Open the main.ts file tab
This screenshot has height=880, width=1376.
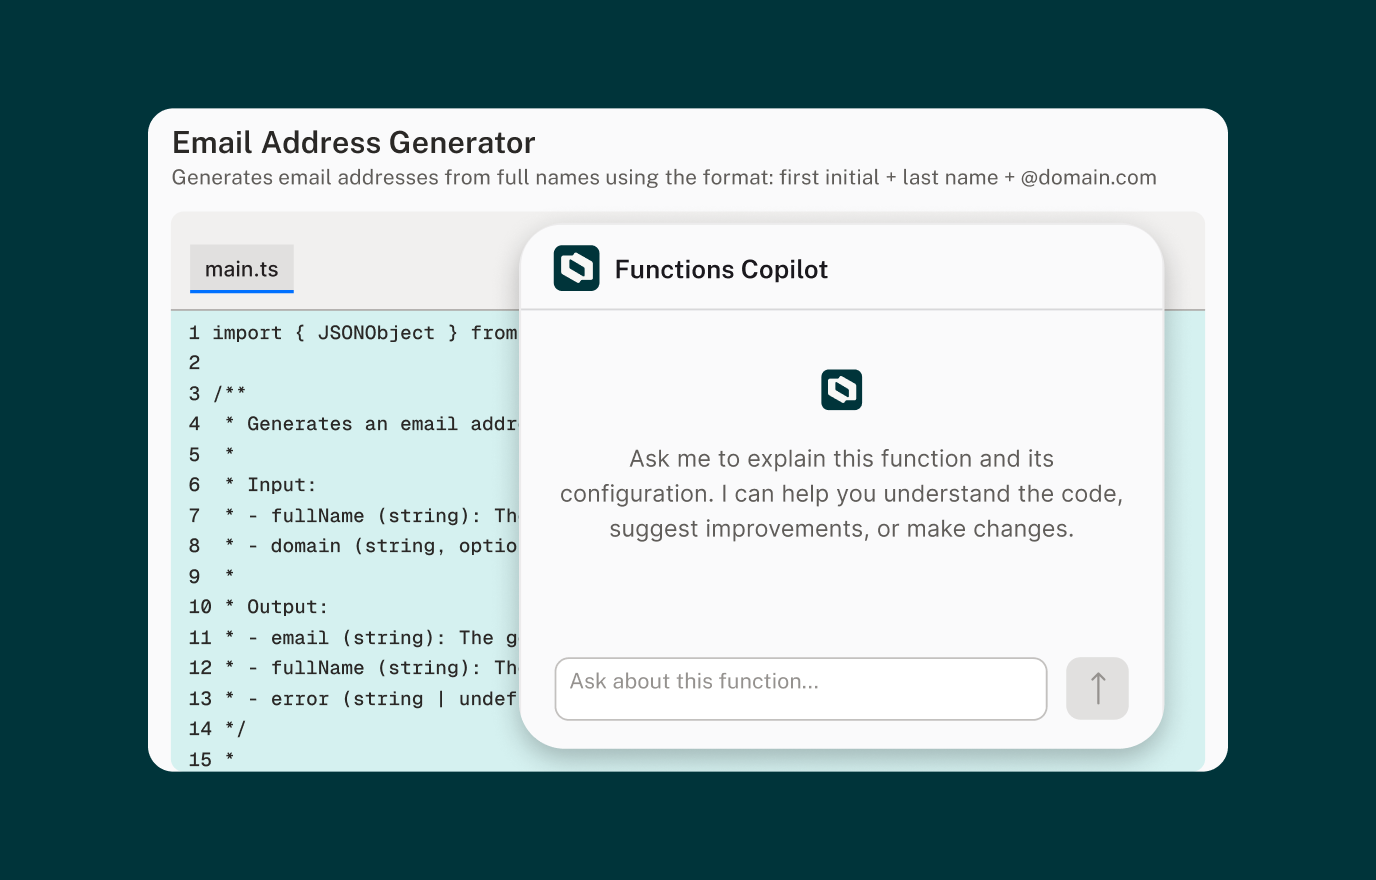point(242,269)
